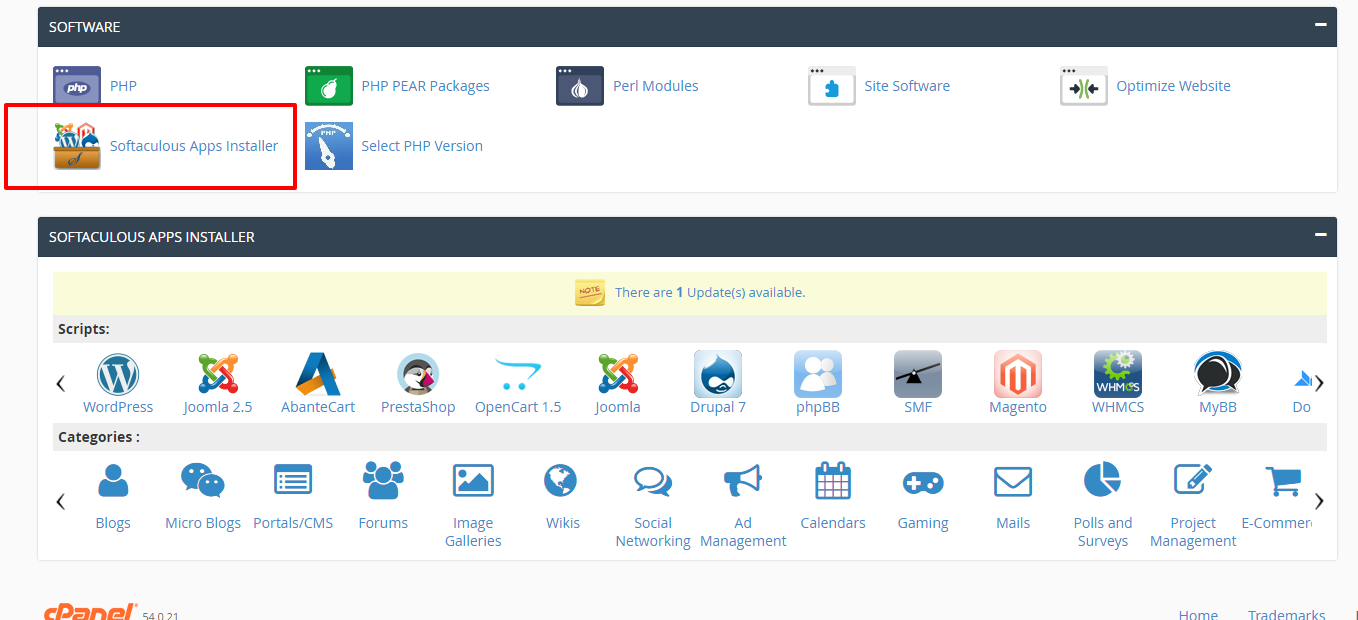Show previous scripts with left arrow
Screen dimensions: 1358x620
coord(61,383)
